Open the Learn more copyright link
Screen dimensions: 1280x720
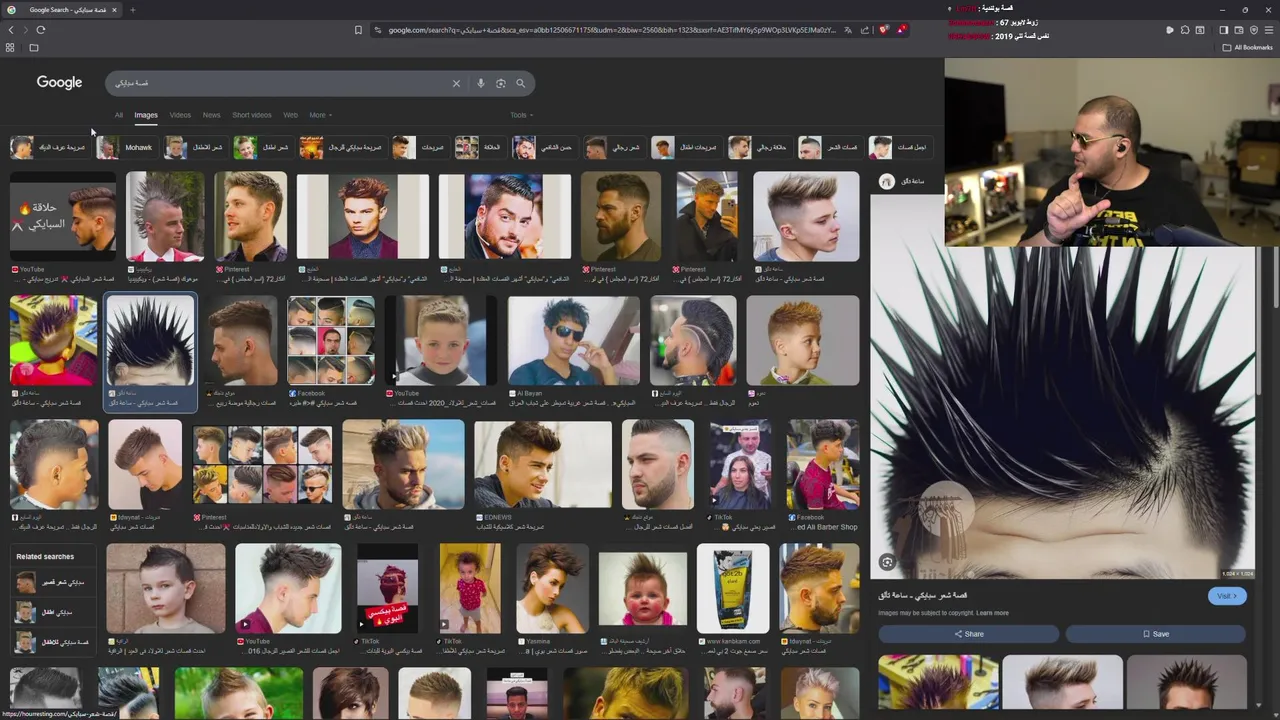(x=992, y=613)
